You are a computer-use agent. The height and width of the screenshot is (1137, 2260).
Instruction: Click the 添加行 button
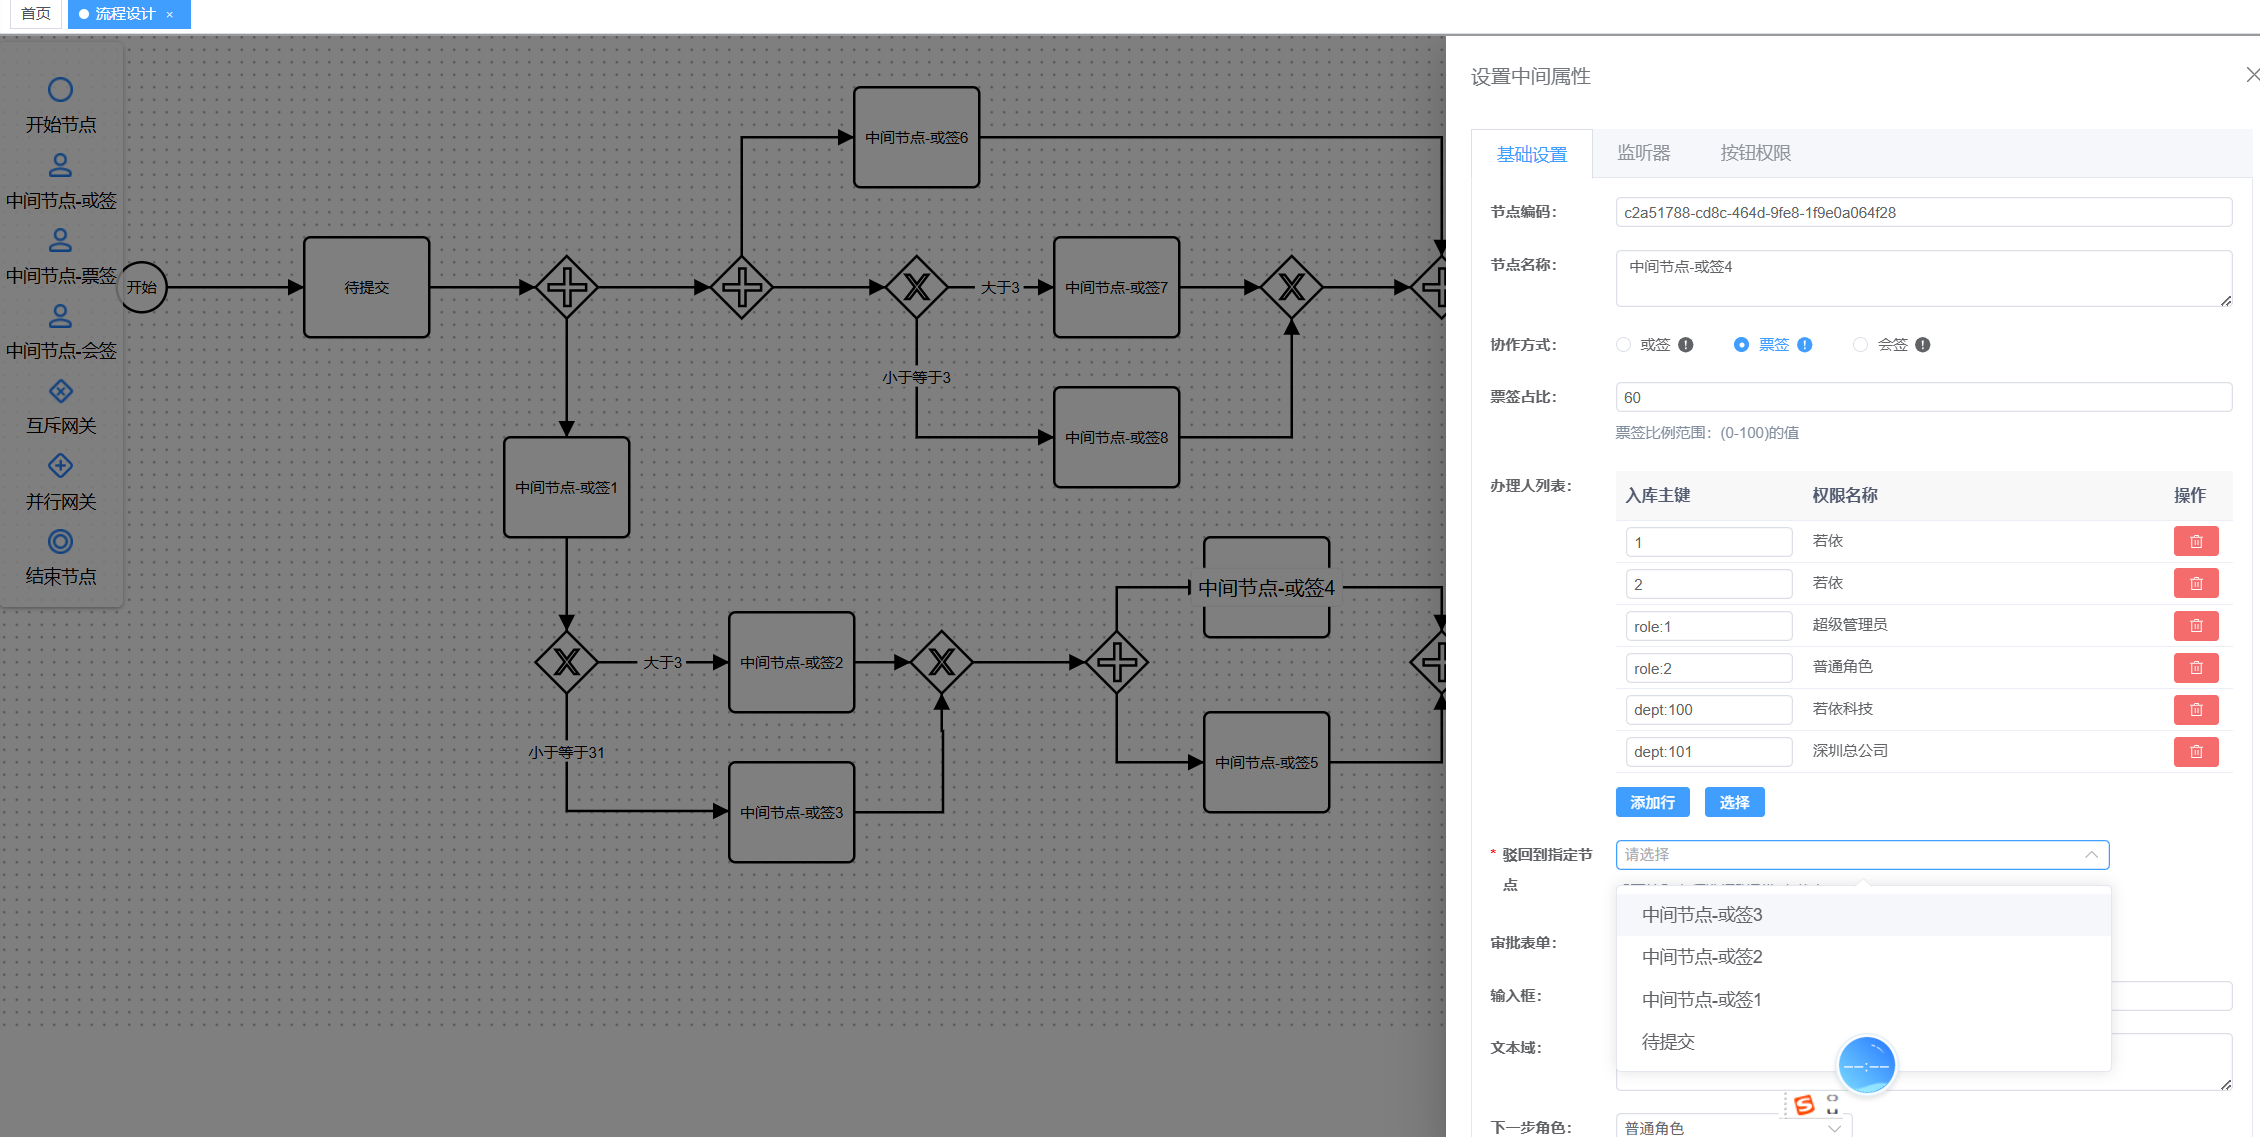1652,802
